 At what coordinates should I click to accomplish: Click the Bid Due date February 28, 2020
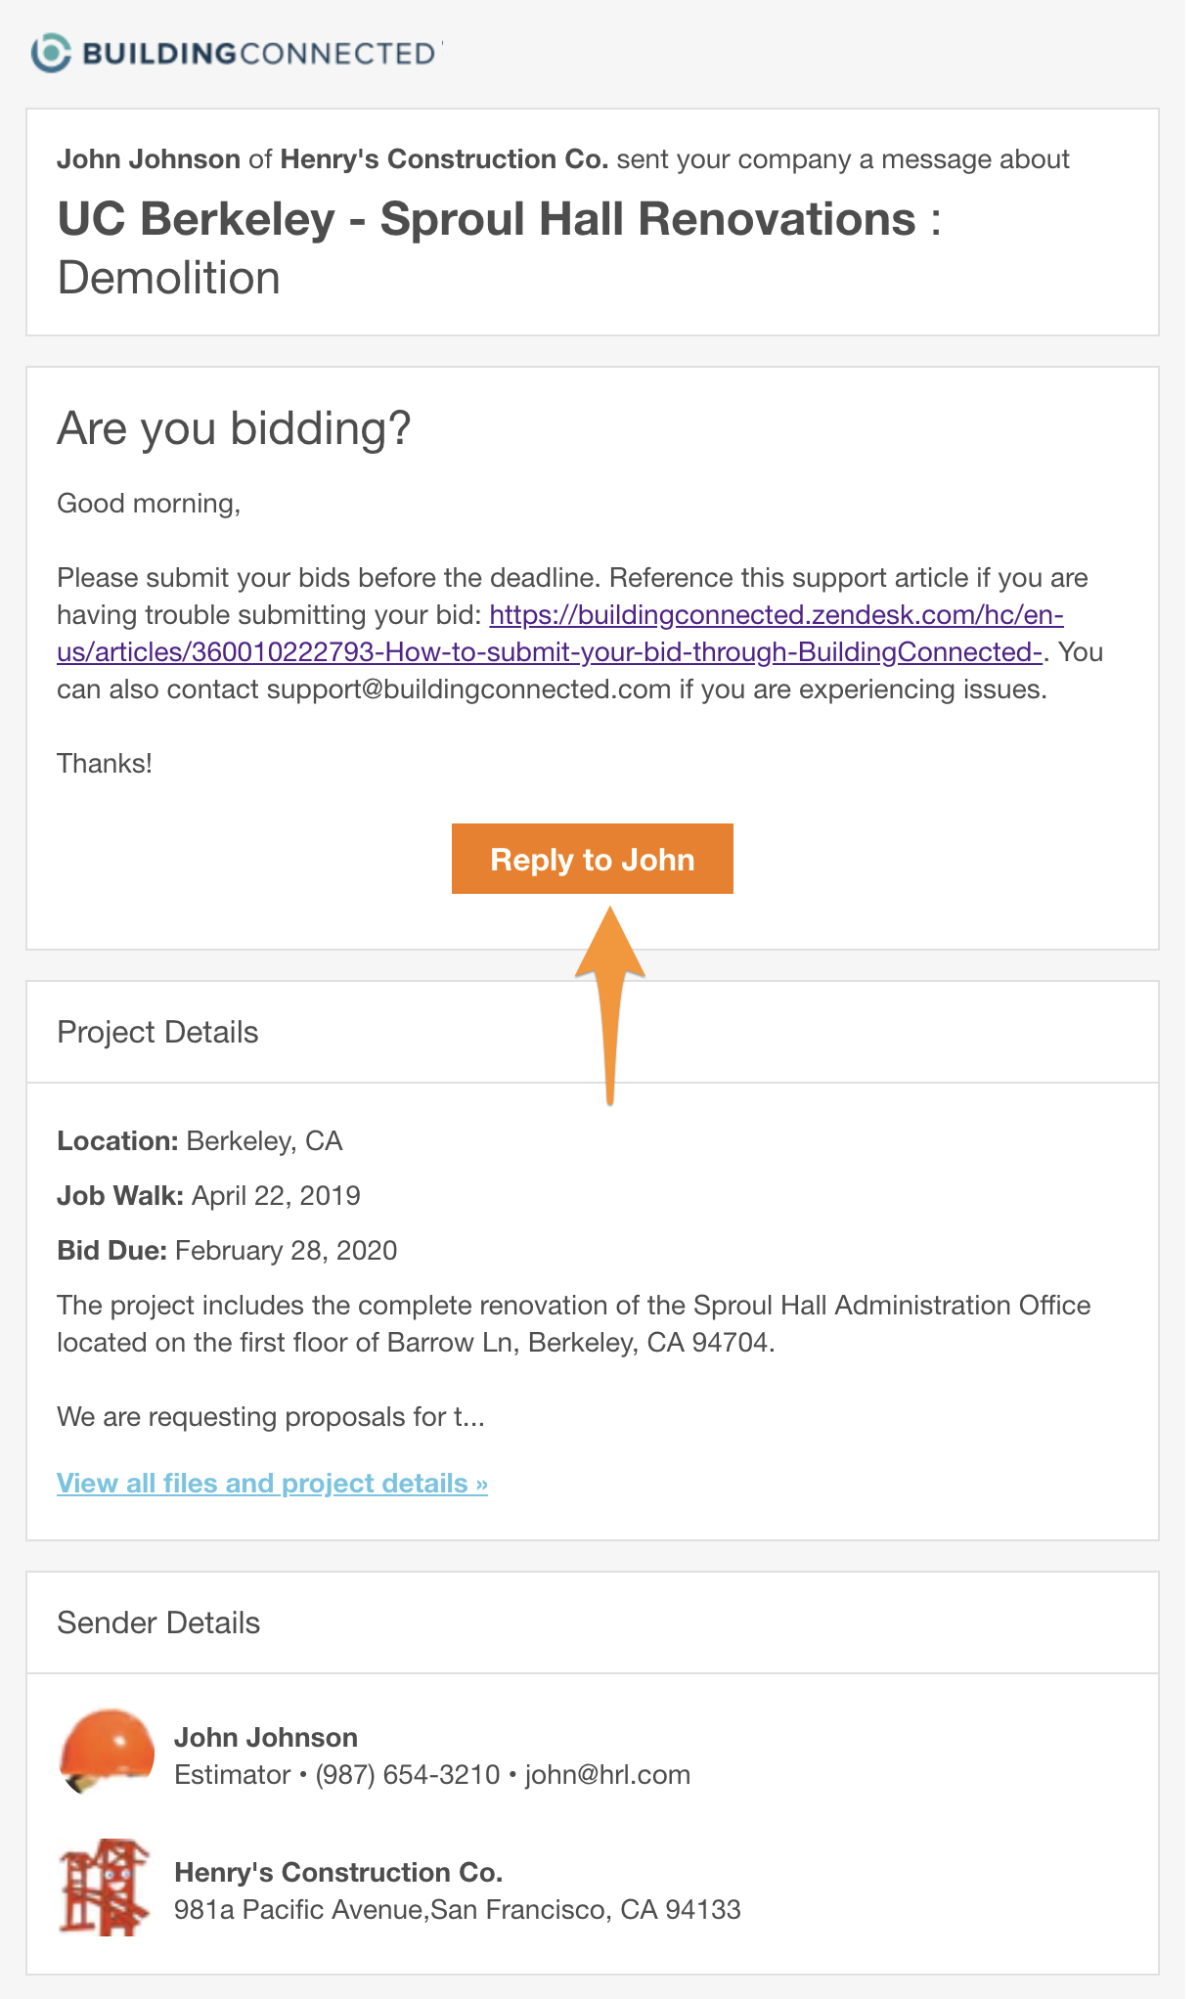[x=285, y=1251]
